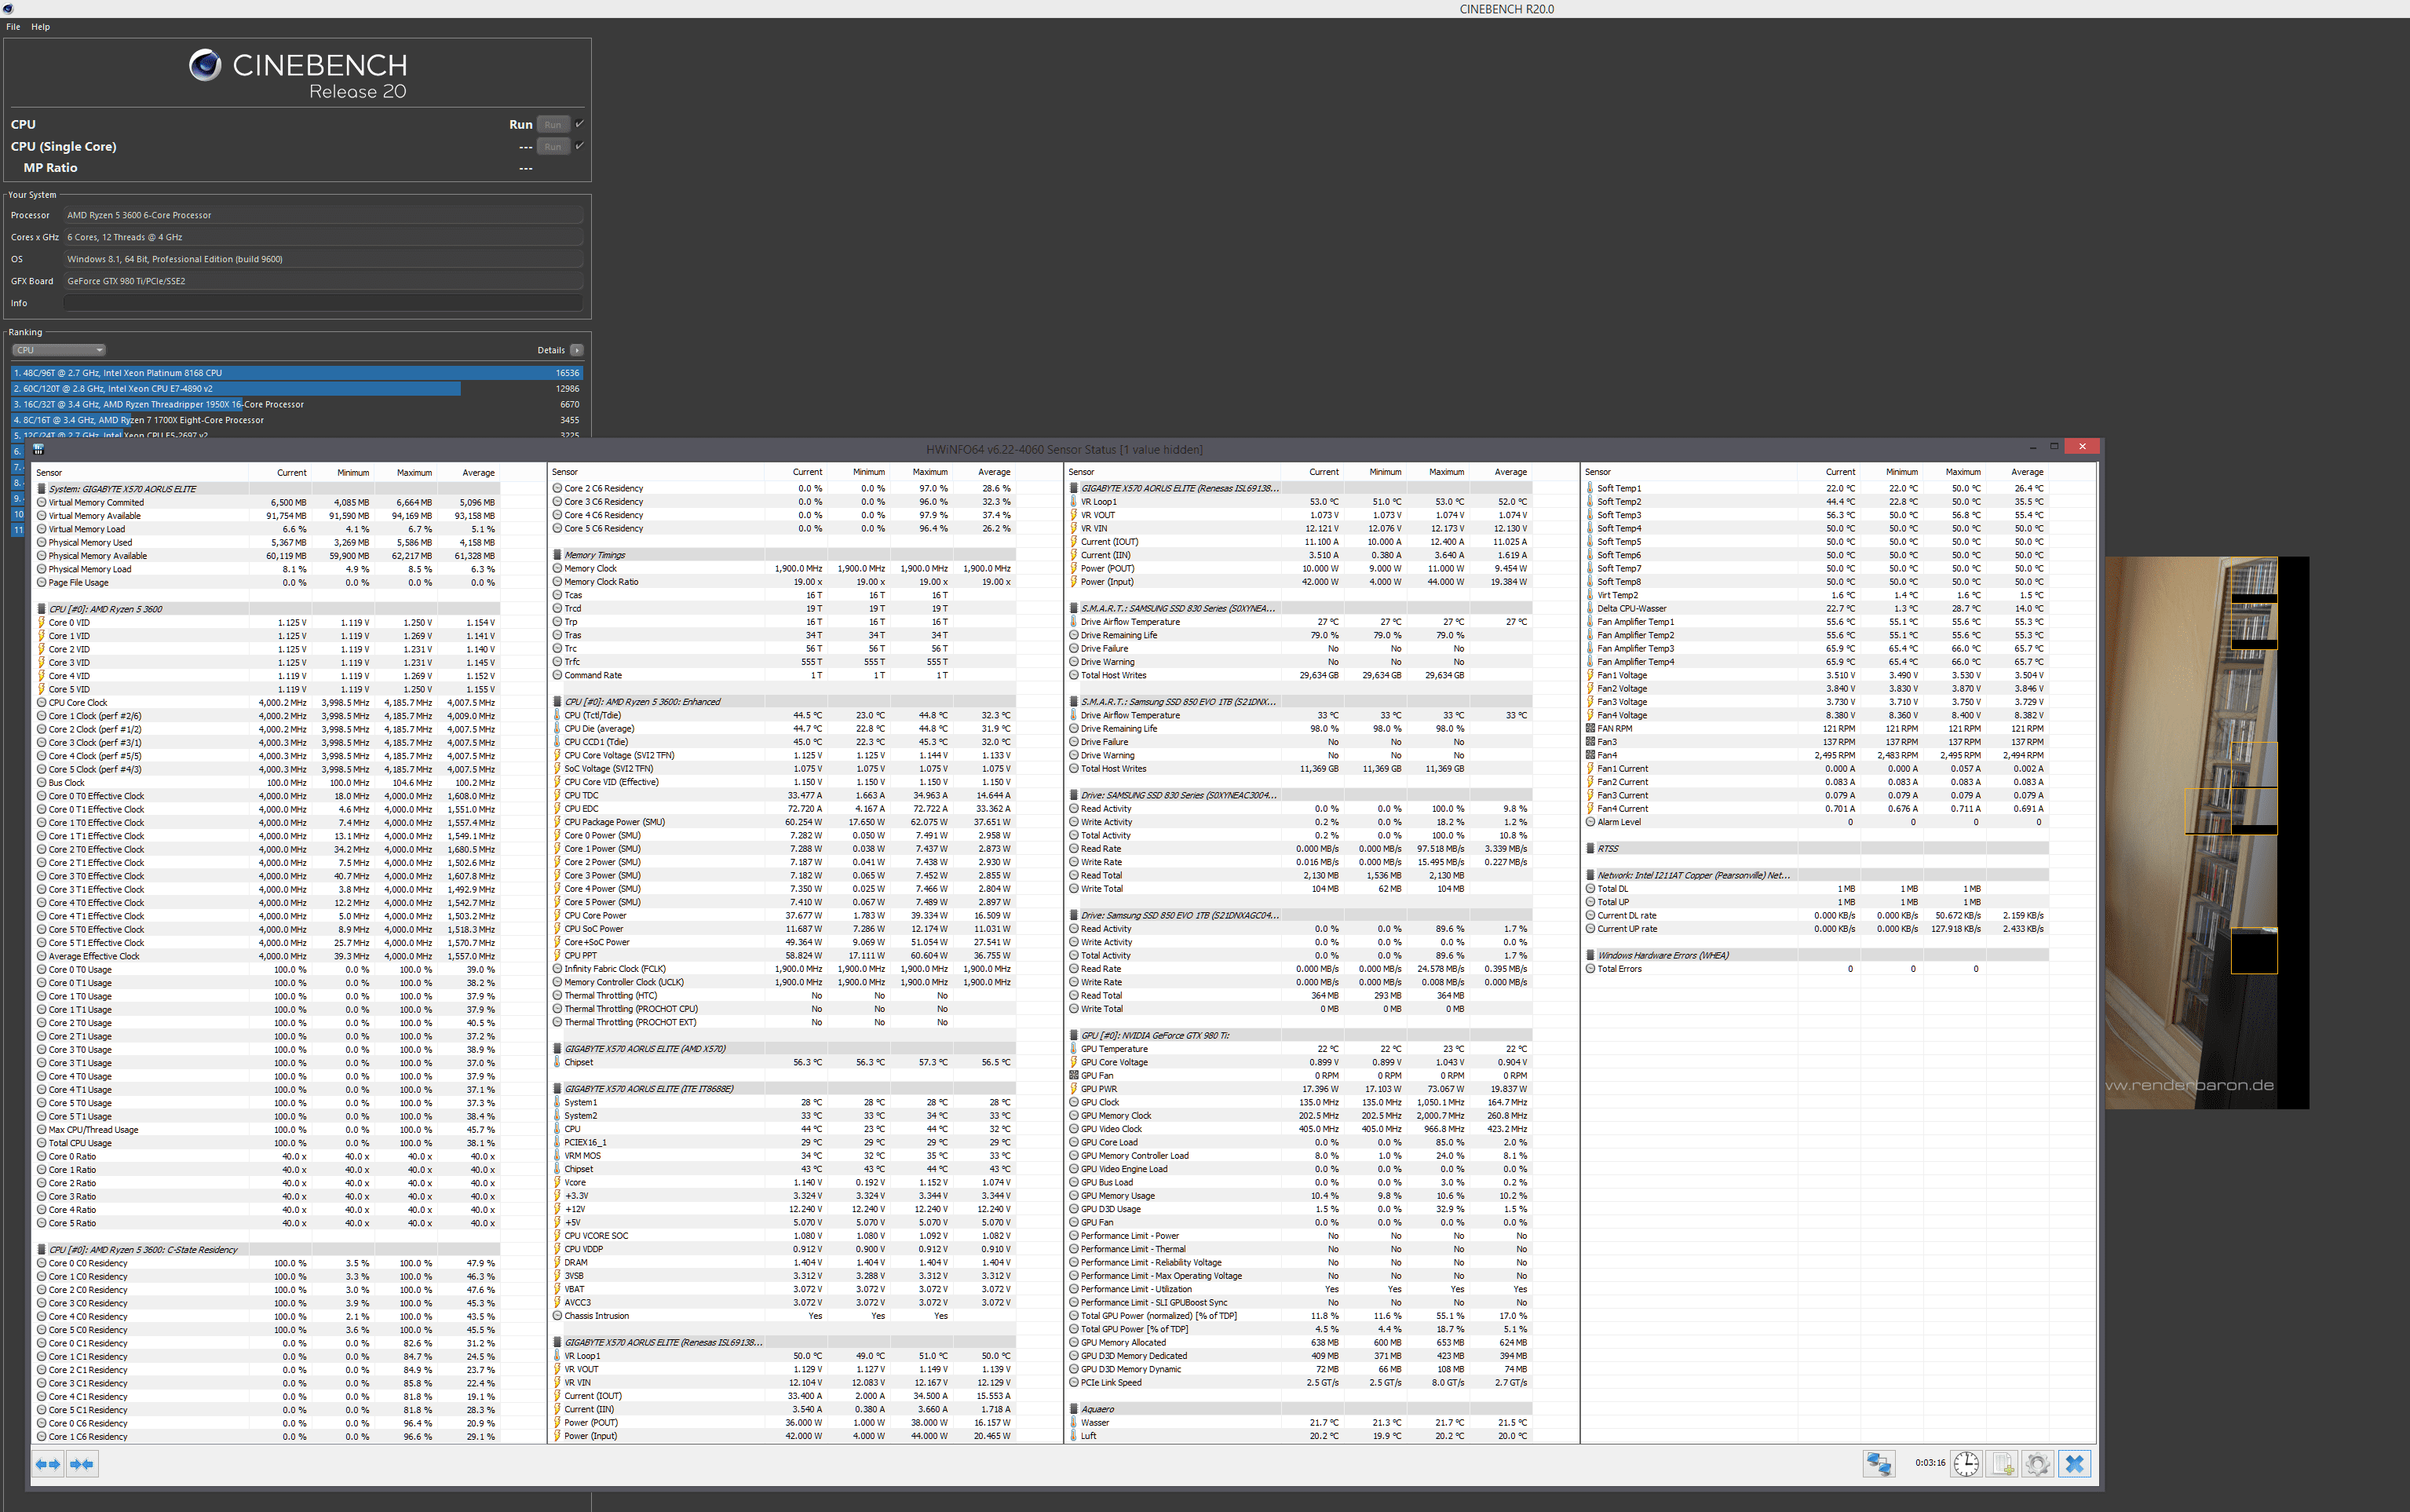Select GIGABYTE X570 AORUS ELITE (ITE IT8688E) header

point(783,1089)
